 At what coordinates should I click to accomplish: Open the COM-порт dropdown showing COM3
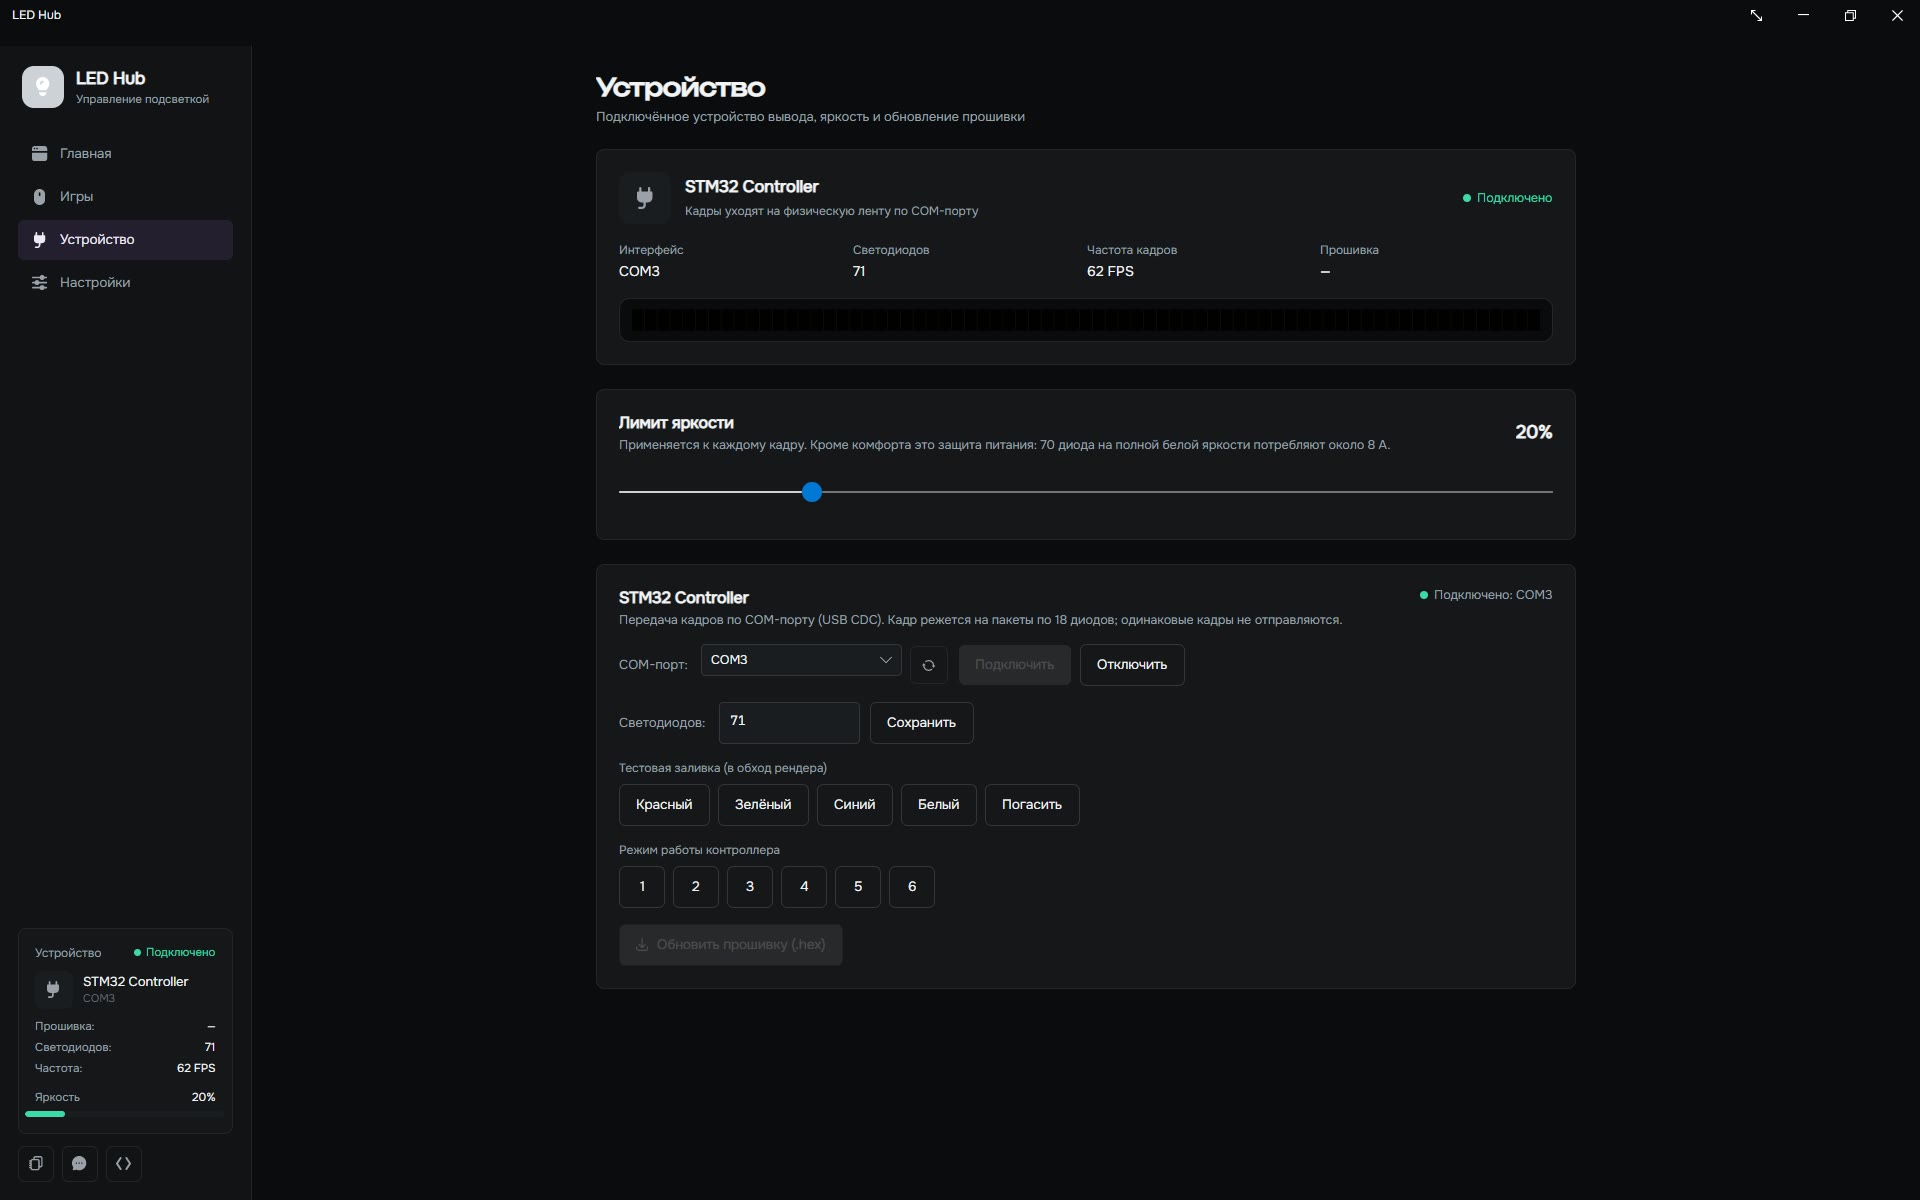click(x=801, y=660)
